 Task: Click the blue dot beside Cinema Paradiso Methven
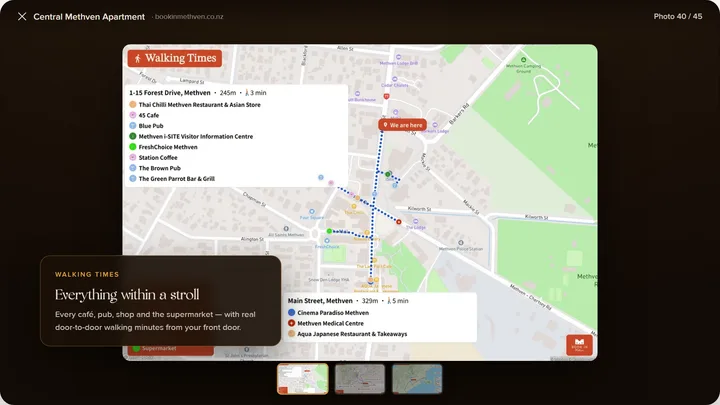pyautogui.click(x=291, y=312)
